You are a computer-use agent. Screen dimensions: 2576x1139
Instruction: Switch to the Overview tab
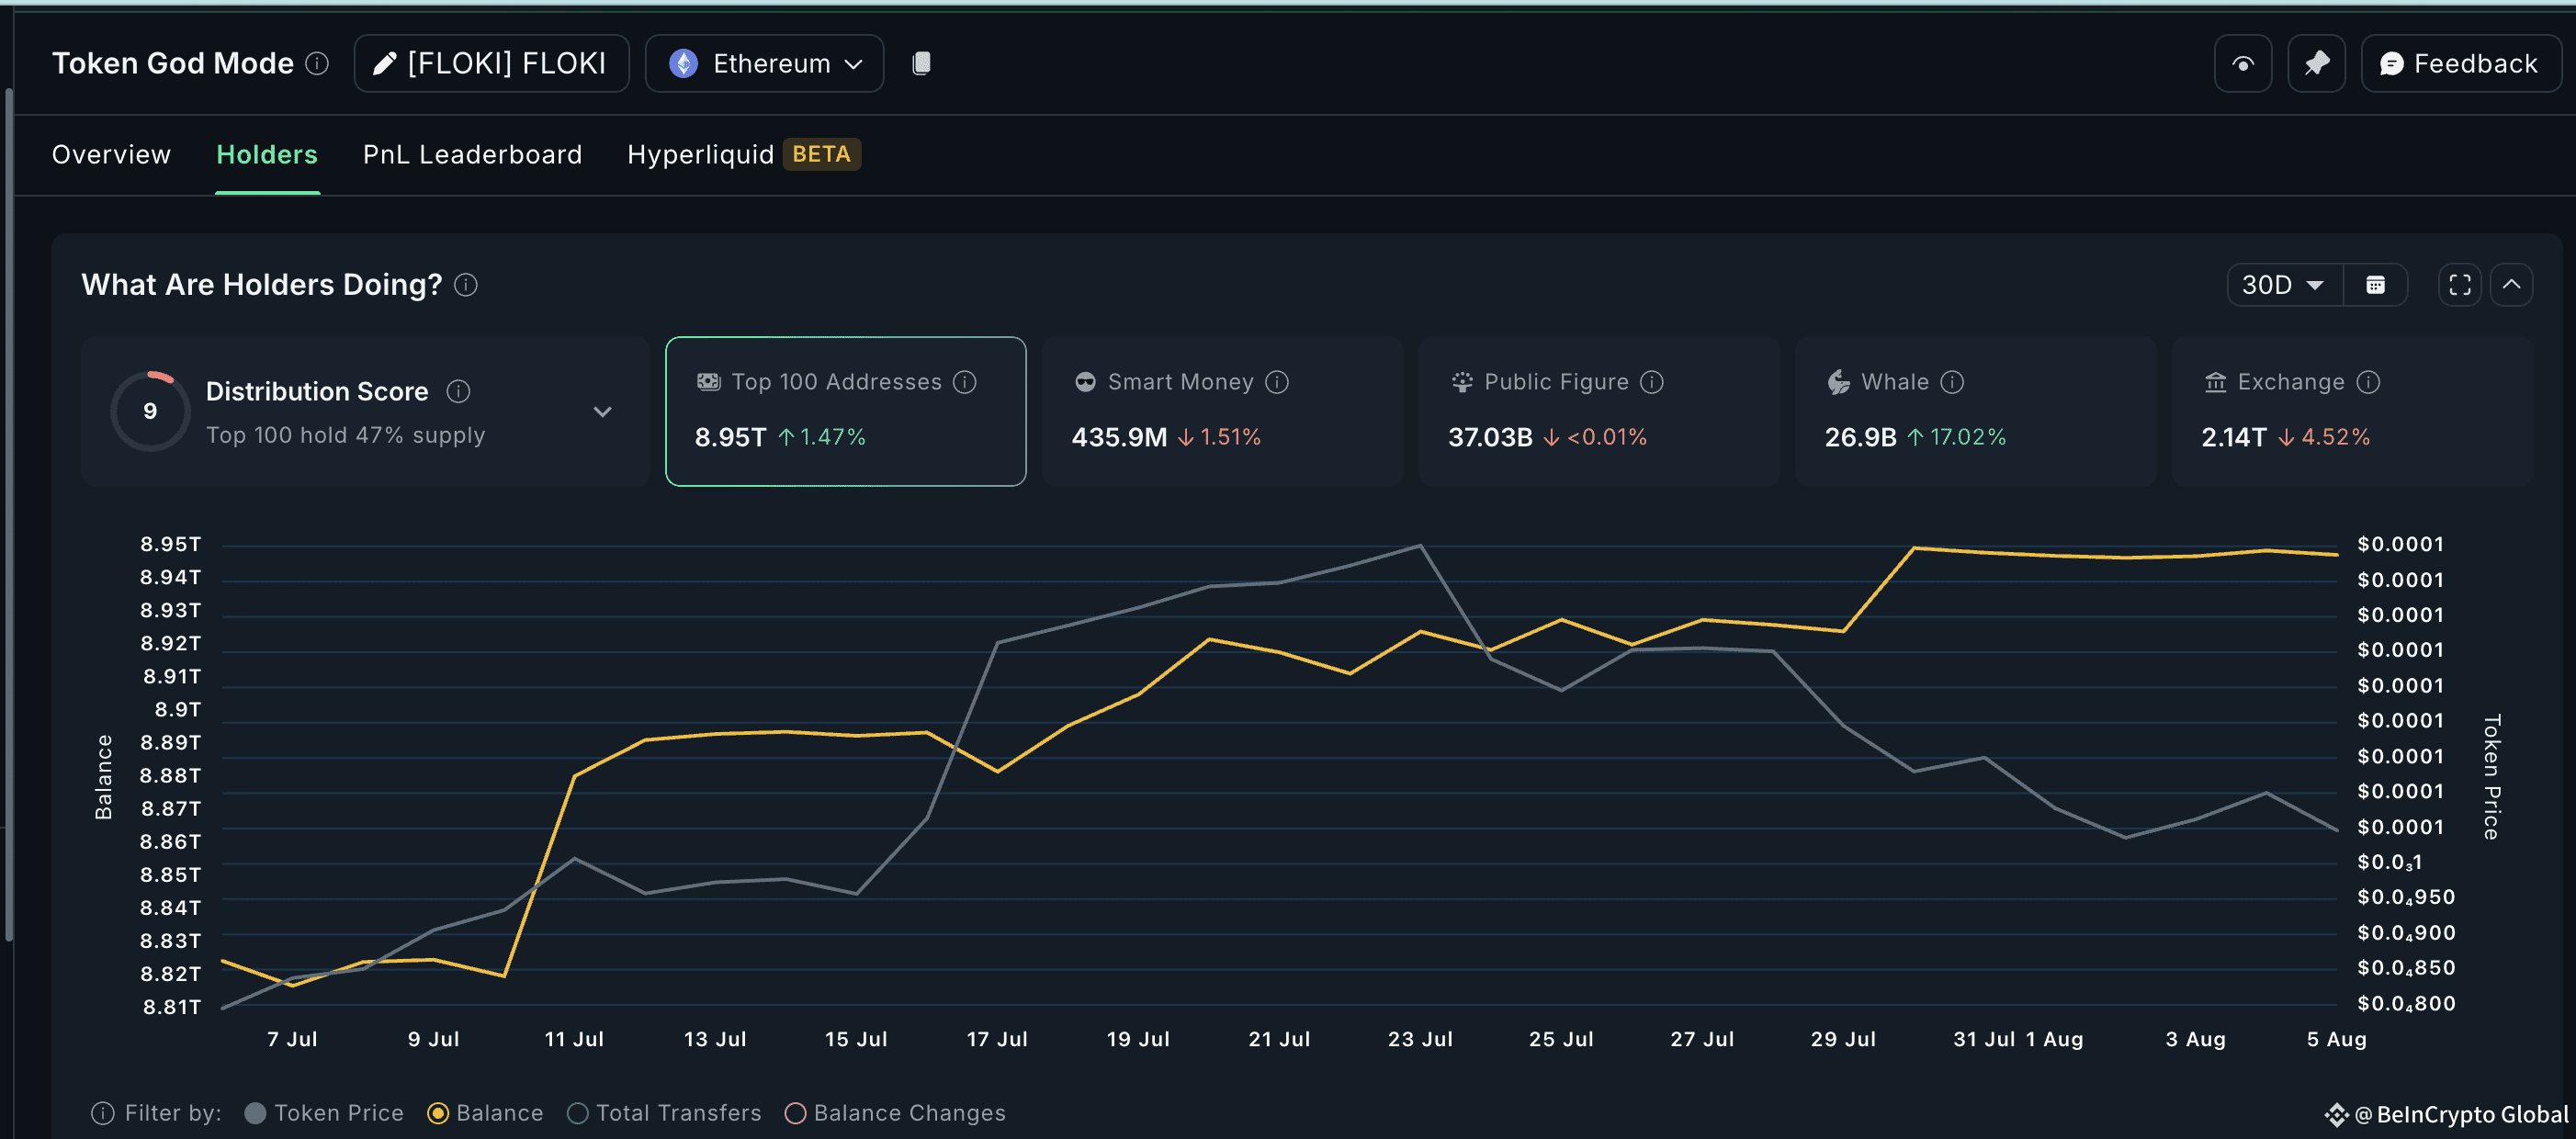111,154
